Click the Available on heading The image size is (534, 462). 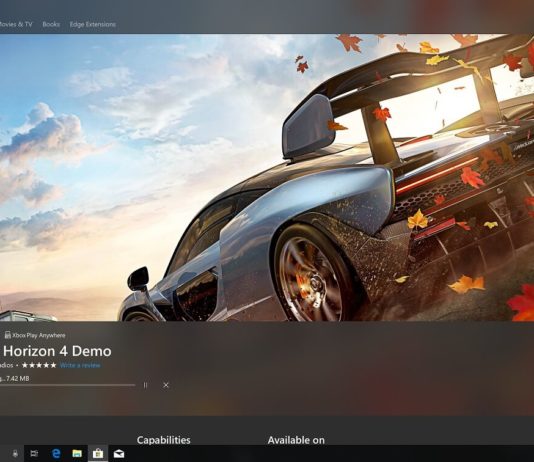(296, 440)
